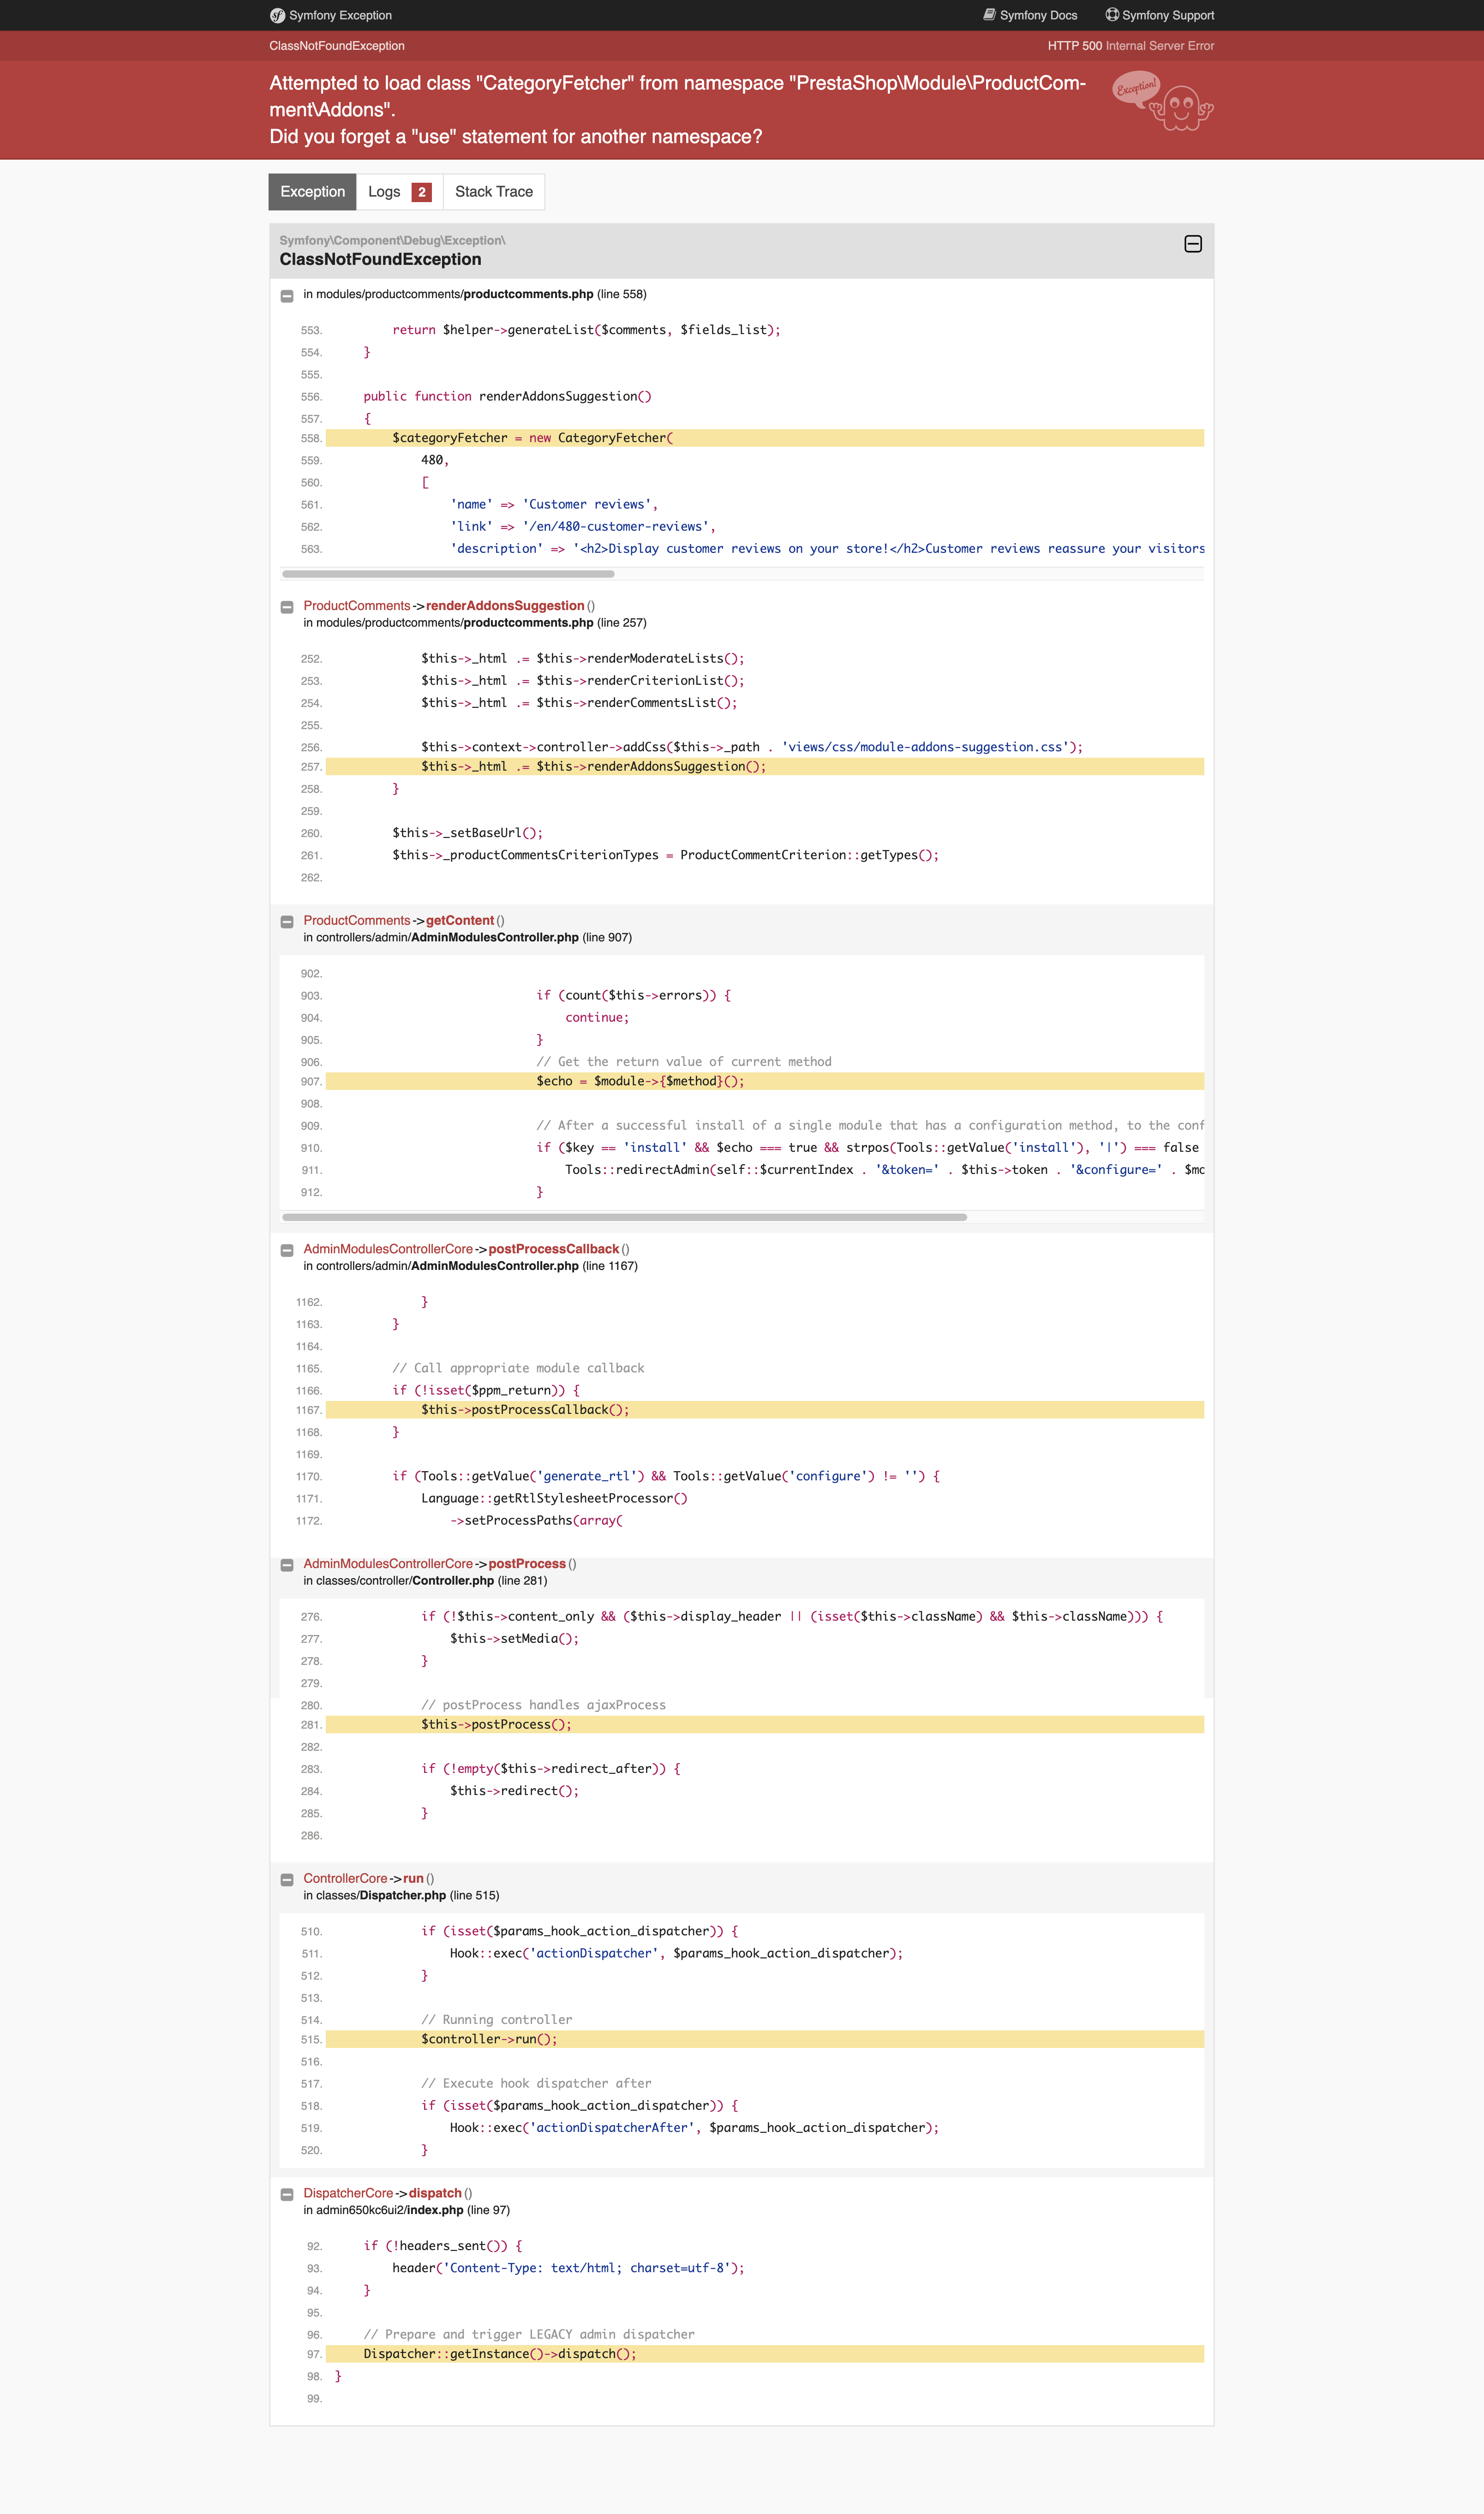1484x2514 pixels.
Task: Click horizontal scrollbar under AdminModulesController line 912
Action: pos(624,1217)
